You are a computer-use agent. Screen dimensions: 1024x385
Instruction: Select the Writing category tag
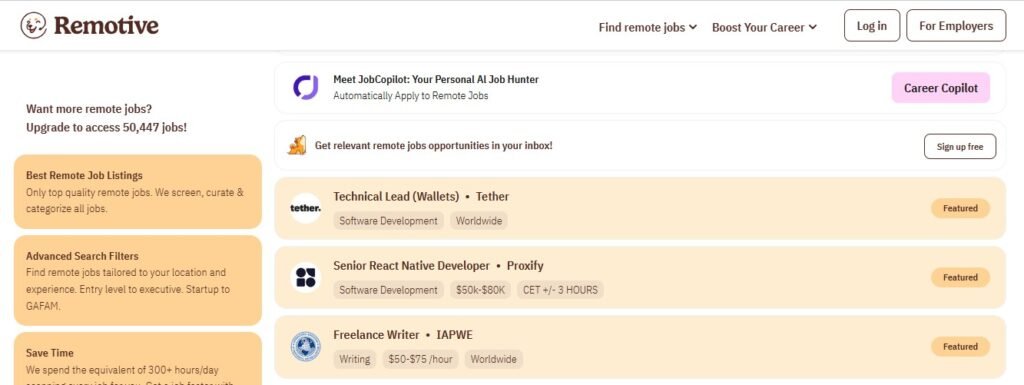pos(355,359)
